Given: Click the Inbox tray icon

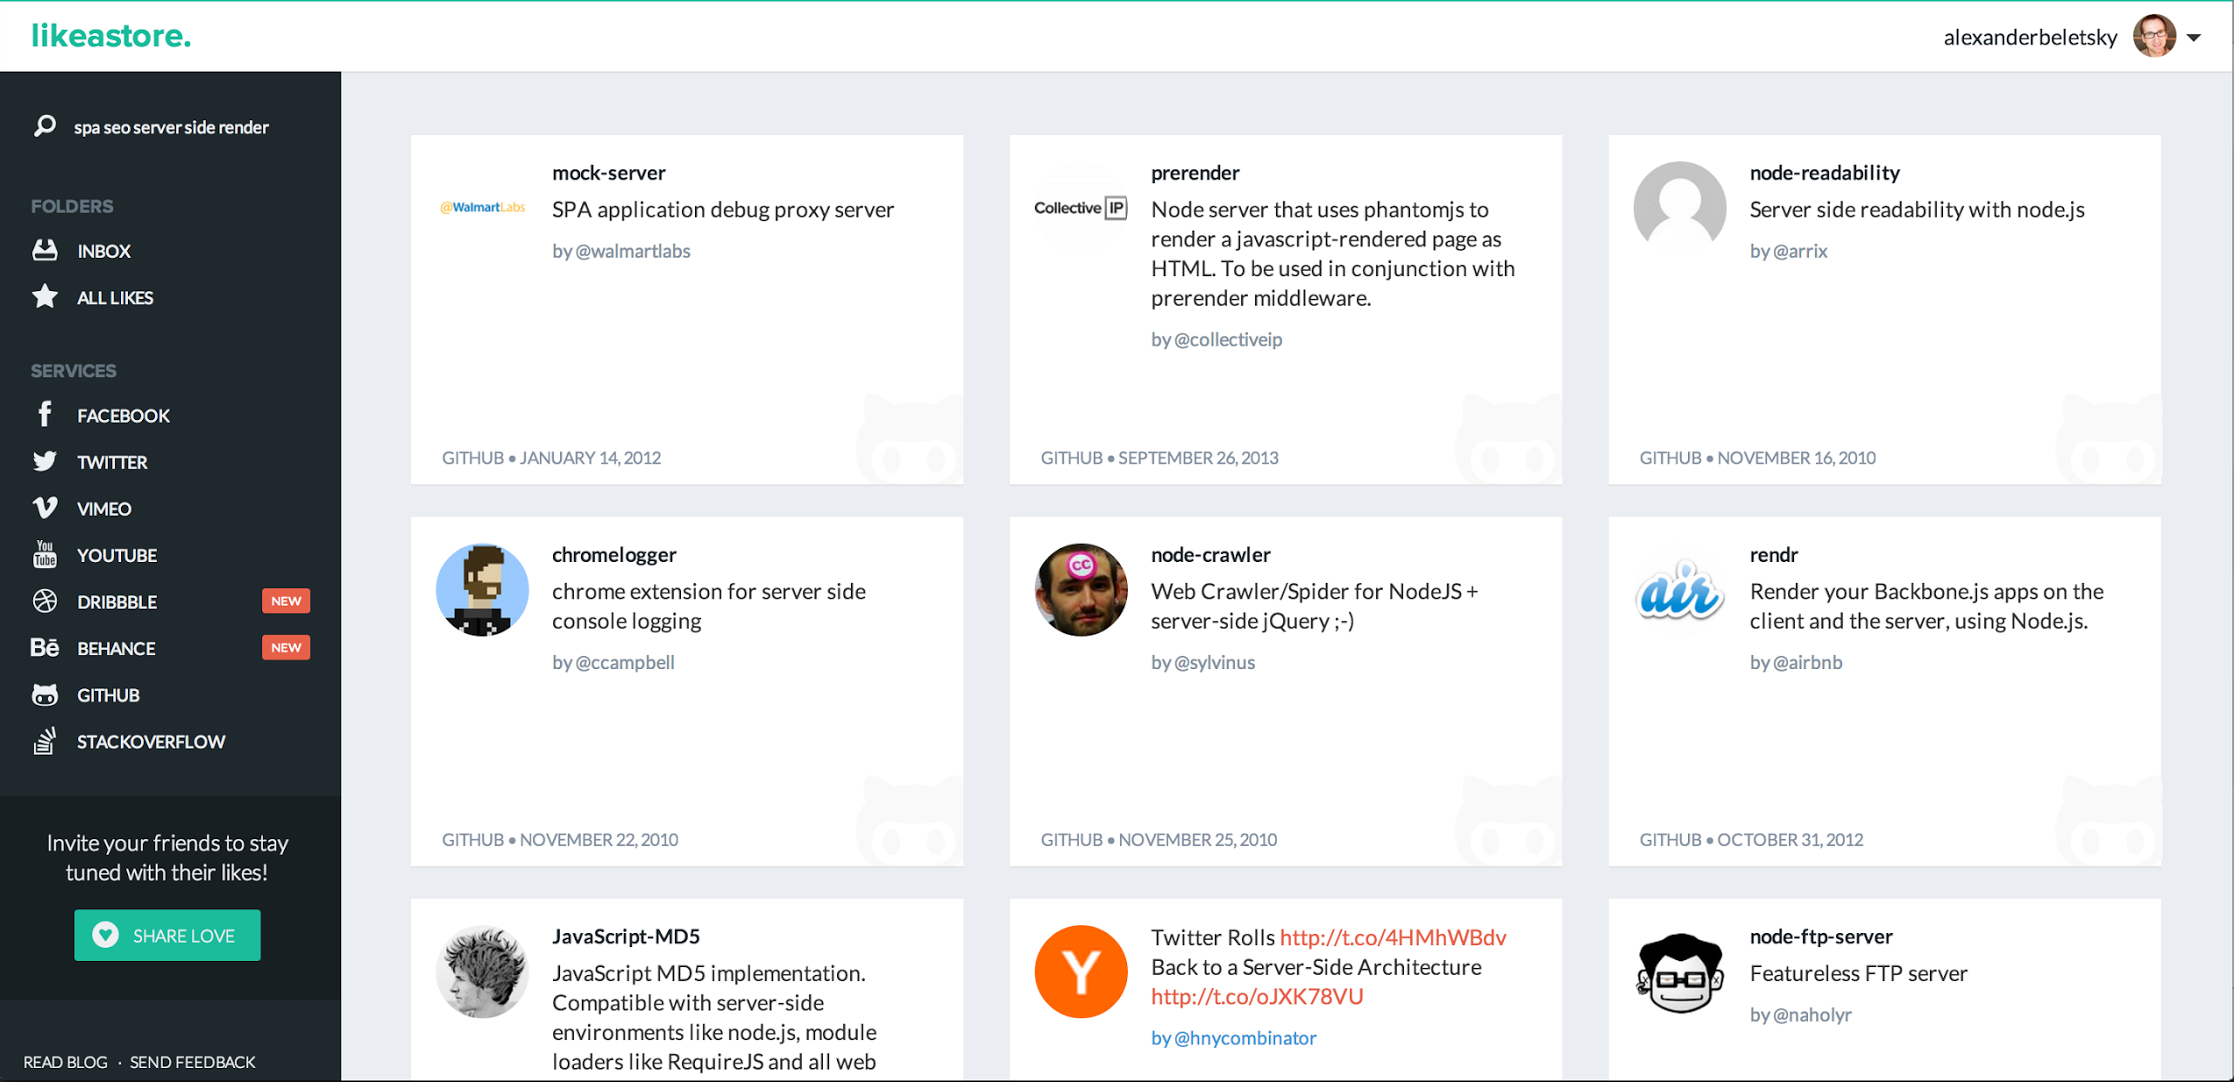Looking at the screenshot, I should tap(44, 250).
